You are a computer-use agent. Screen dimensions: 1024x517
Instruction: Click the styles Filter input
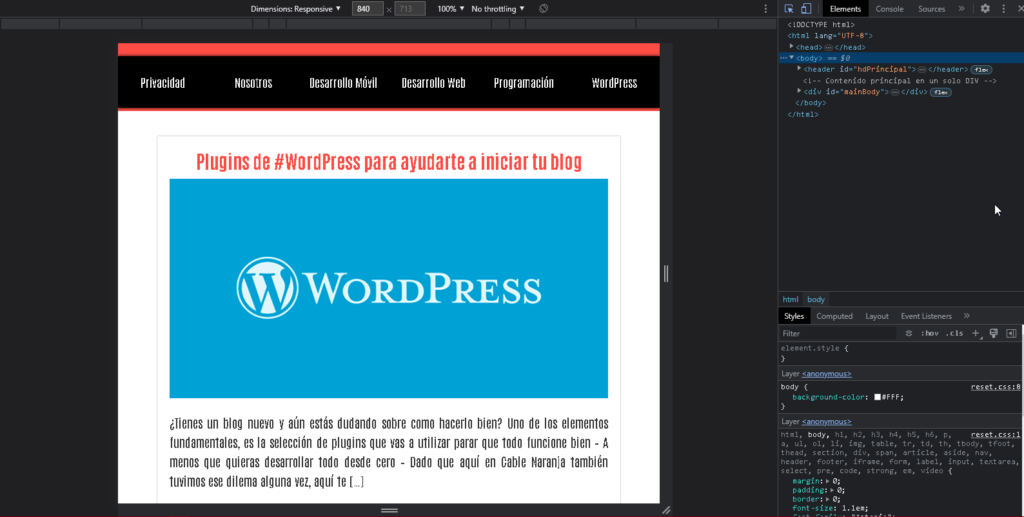click(x=839, y=333)
